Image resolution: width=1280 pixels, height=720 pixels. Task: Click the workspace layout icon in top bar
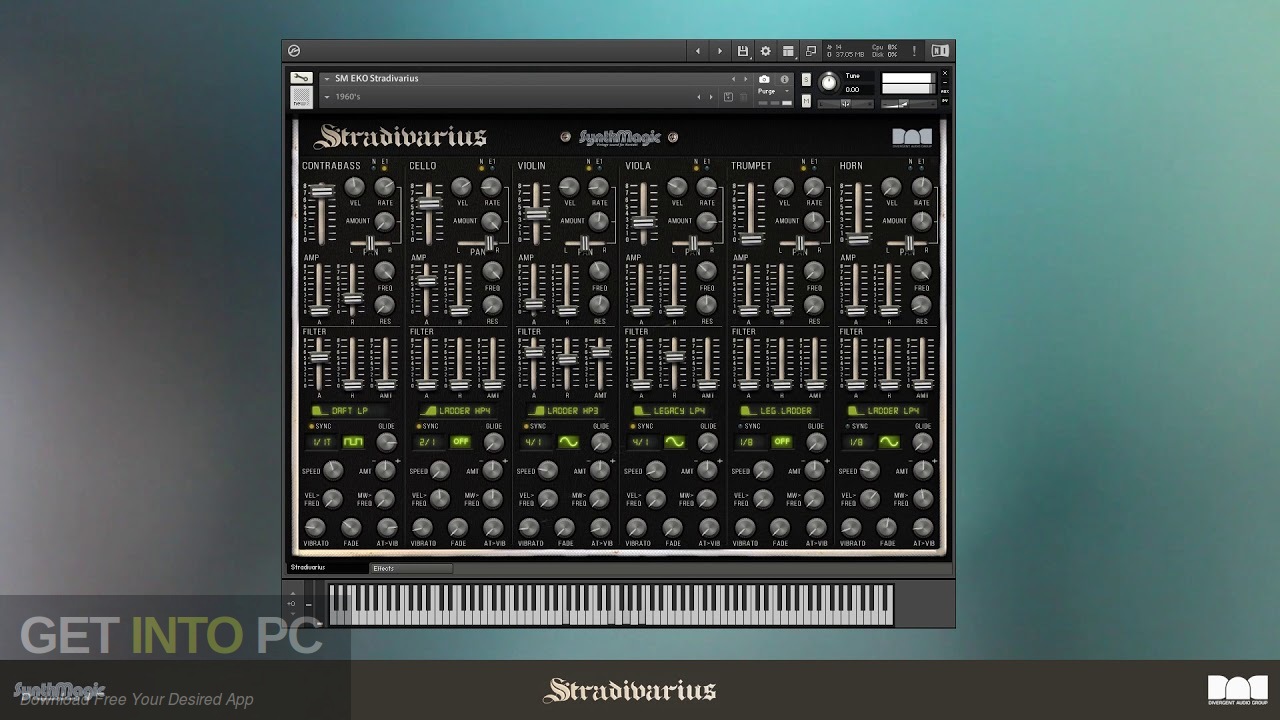click(x=788, y=51)
